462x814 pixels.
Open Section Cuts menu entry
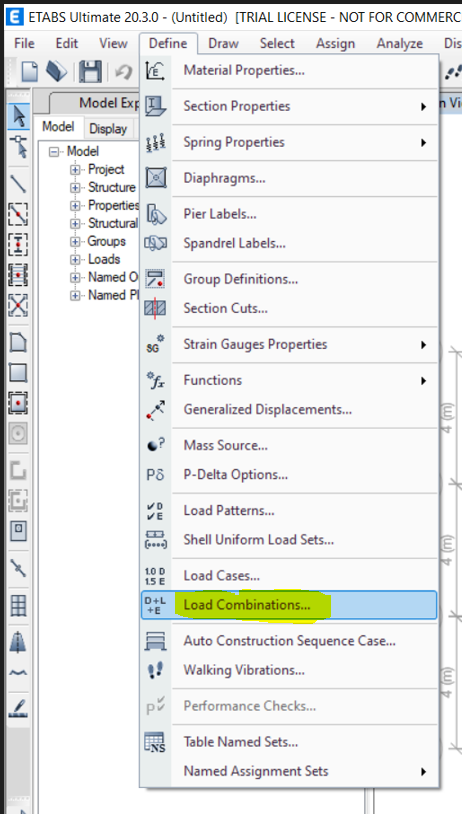289,308
